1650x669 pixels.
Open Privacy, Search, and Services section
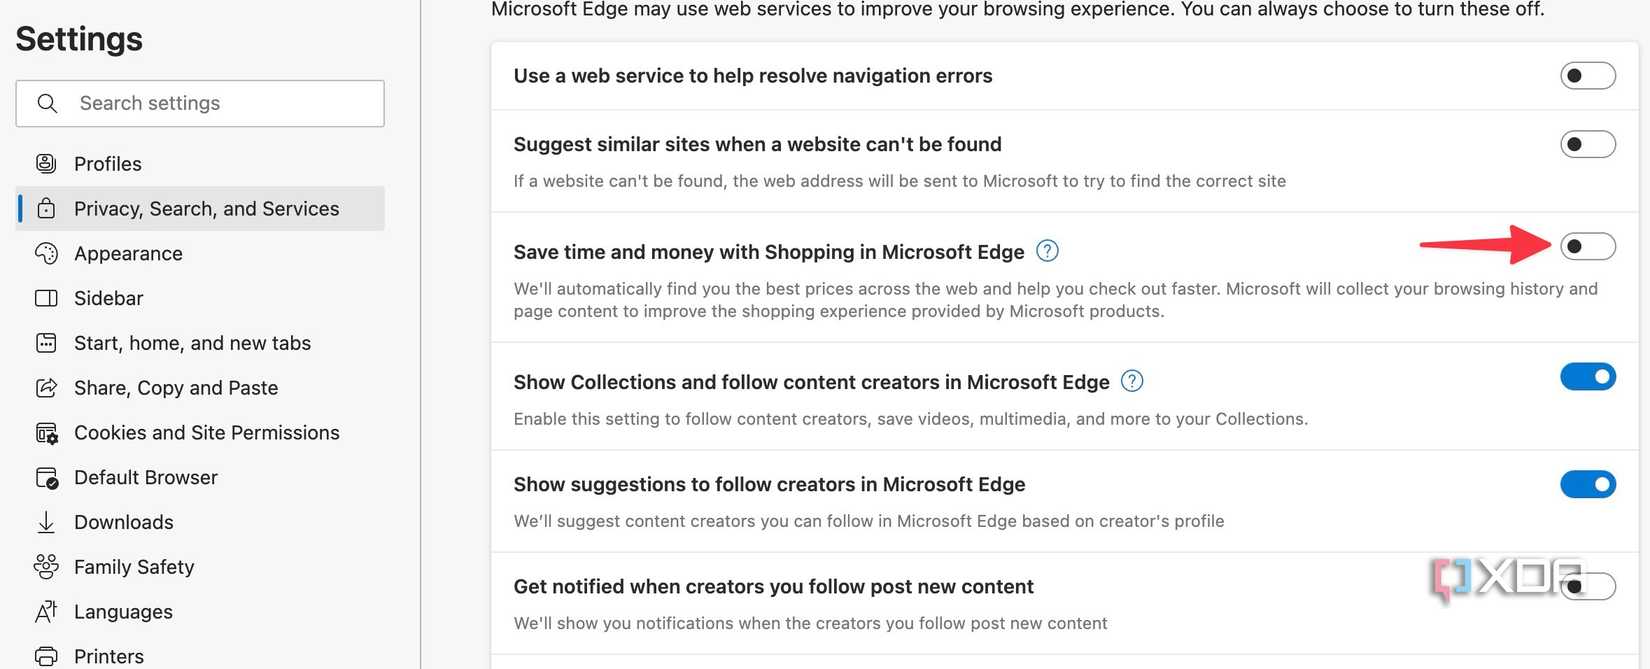(206, 209)
